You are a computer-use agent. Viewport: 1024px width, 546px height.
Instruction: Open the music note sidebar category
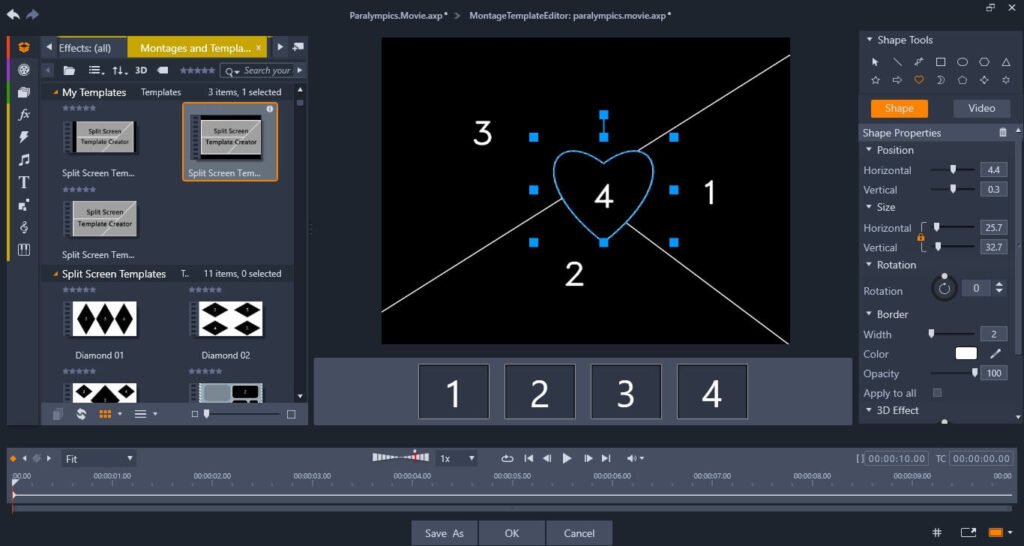click(x=24, y=159)
